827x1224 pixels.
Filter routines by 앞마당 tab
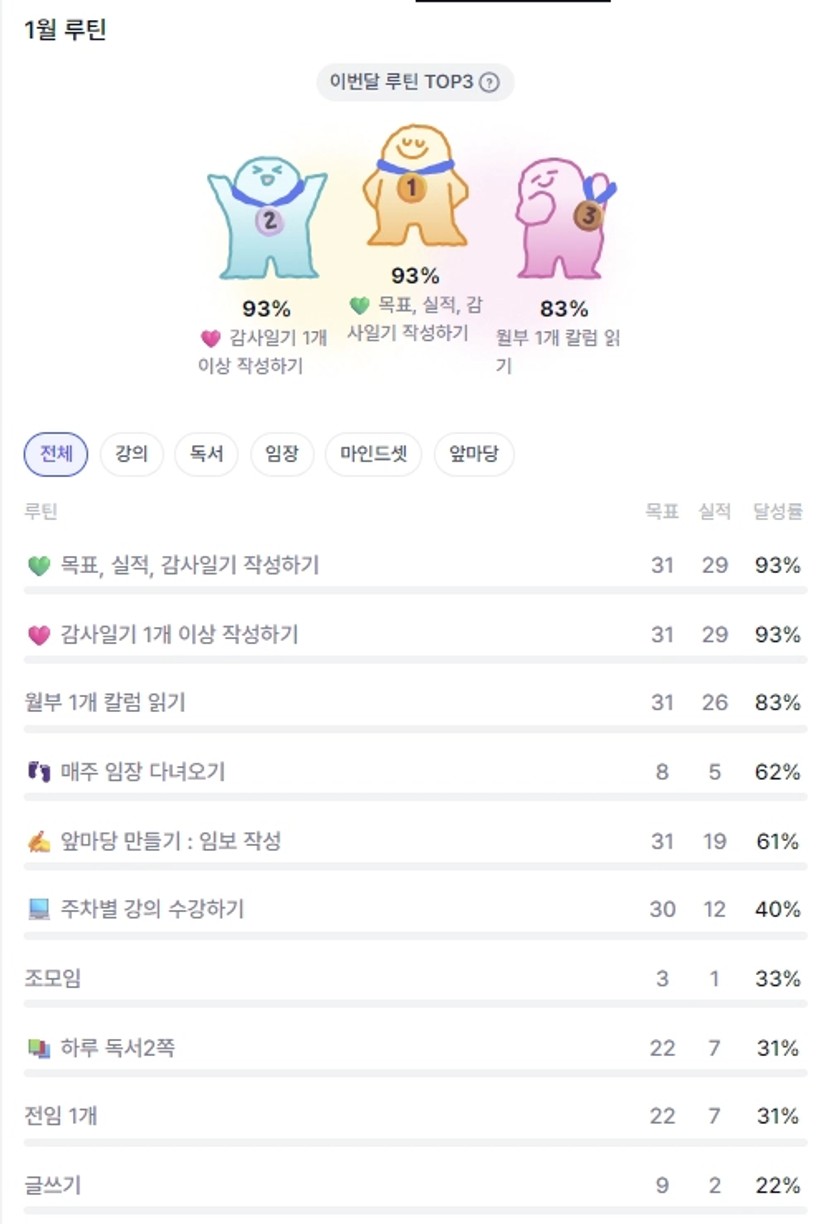(473, 455)
